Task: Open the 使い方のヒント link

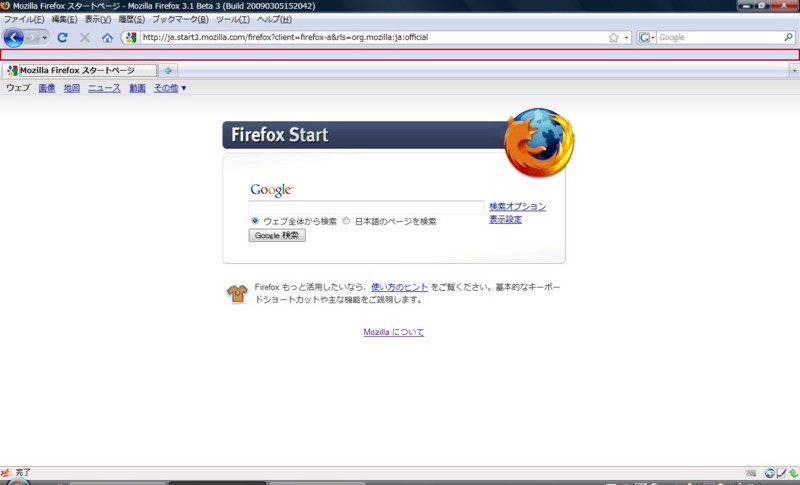Action: point(399,287)
